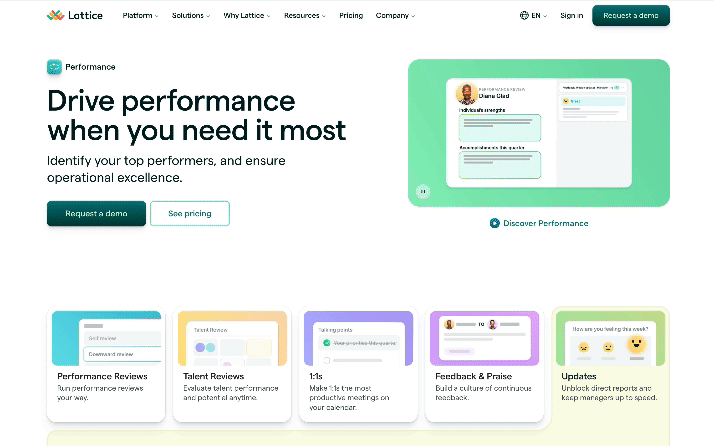Image resolution: width=714 pixels, height=446 pixels.
Task: Select the 1:1s card
Action: (358, 364)
